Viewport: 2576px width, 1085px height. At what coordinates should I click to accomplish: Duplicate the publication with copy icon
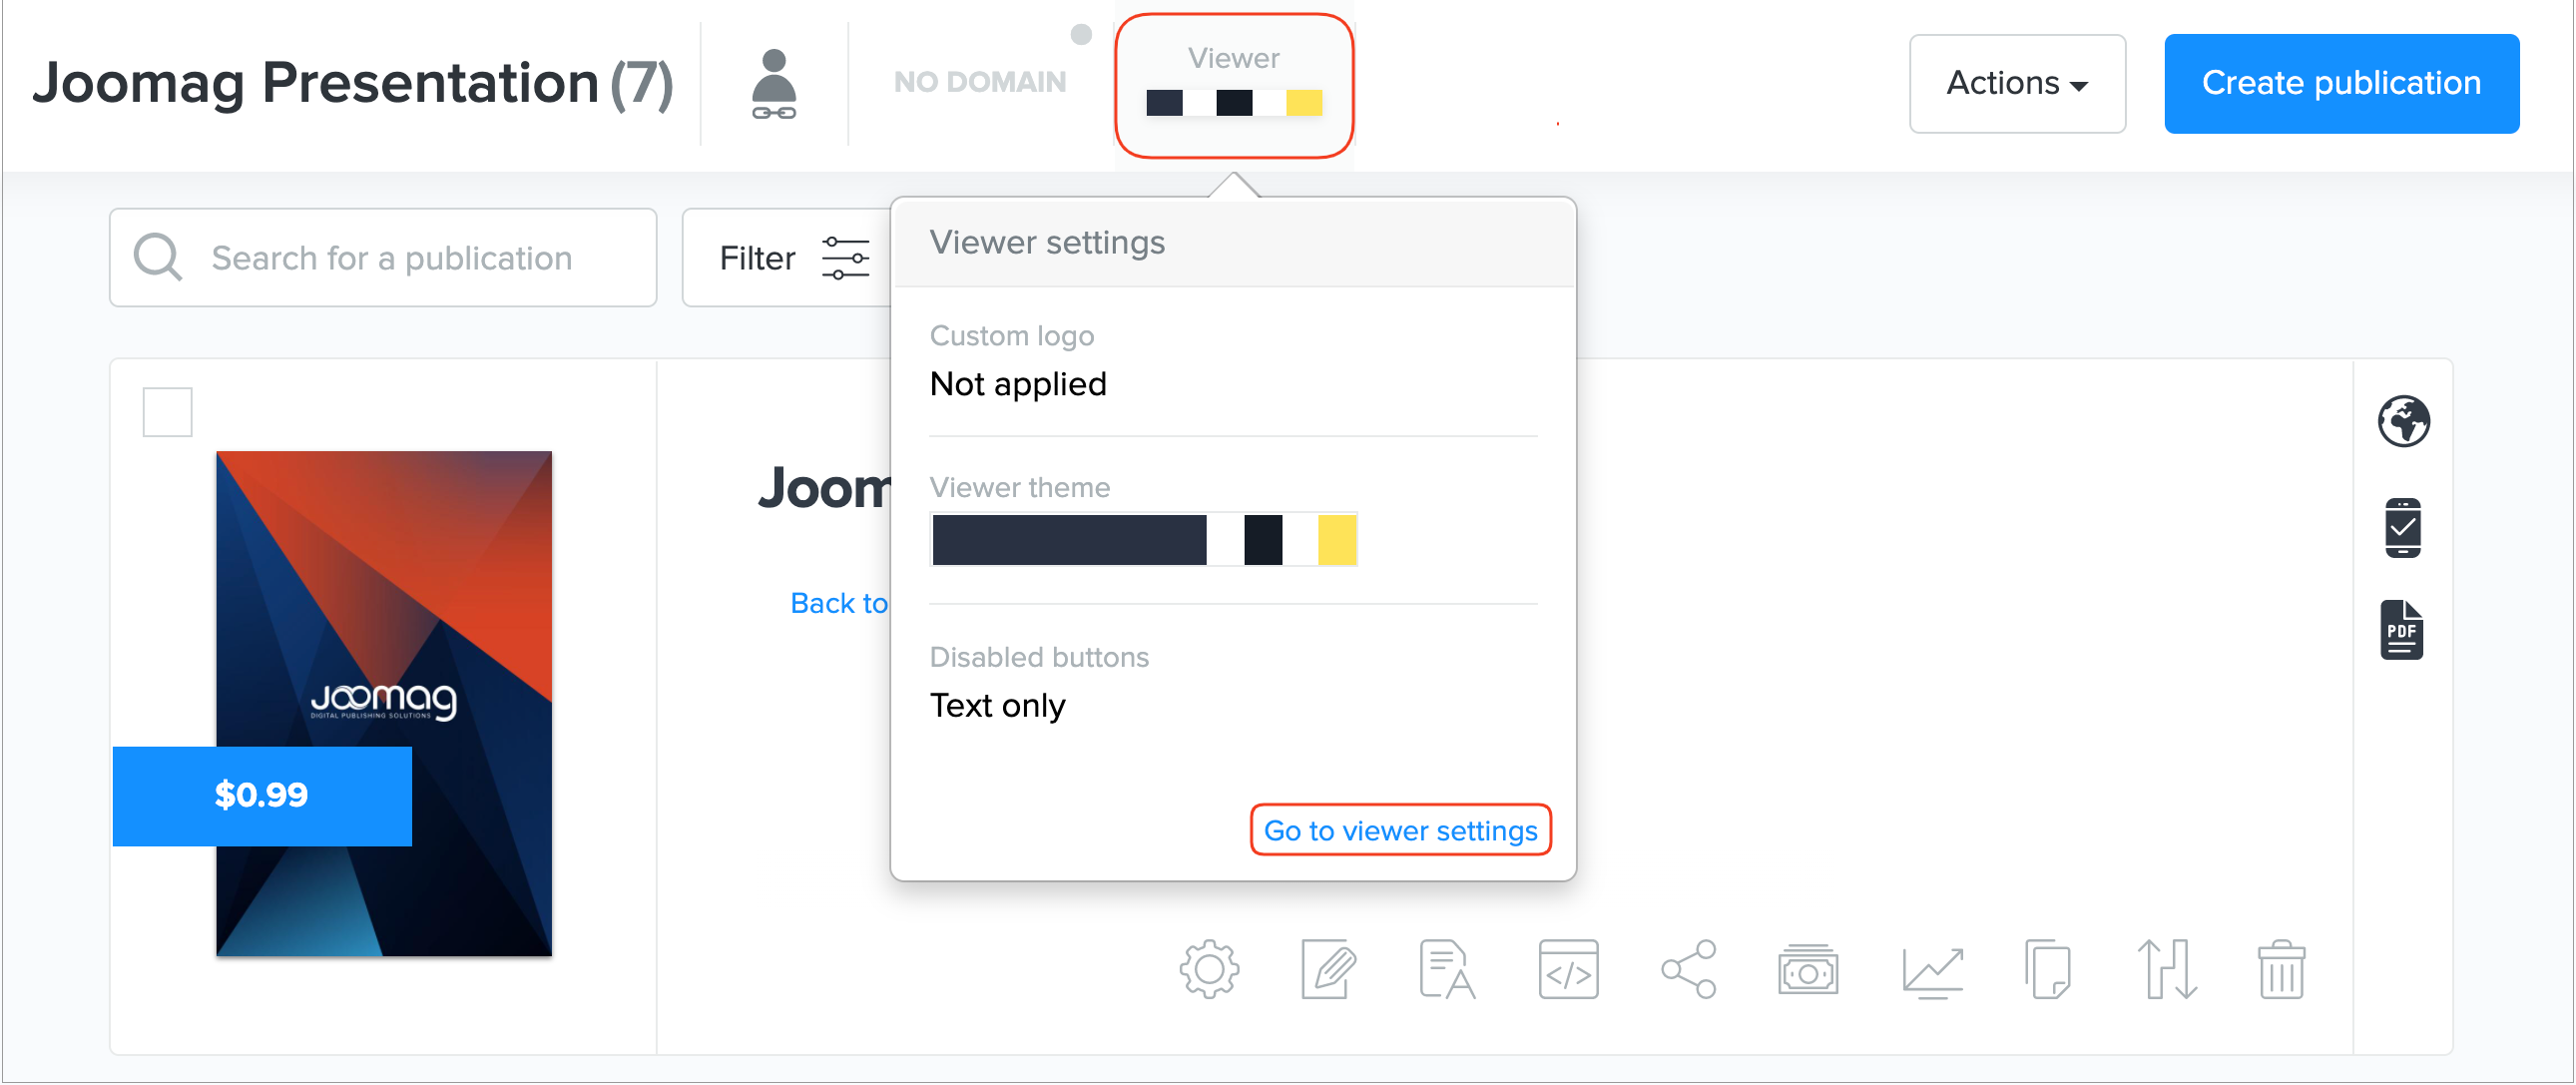click(x=2047, y=968)
